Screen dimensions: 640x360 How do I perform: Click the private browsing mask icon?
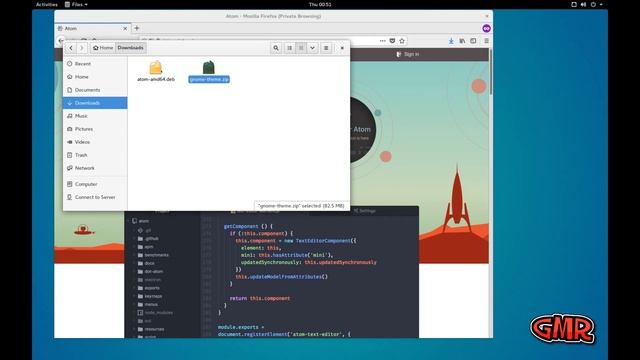click(486, 28)
